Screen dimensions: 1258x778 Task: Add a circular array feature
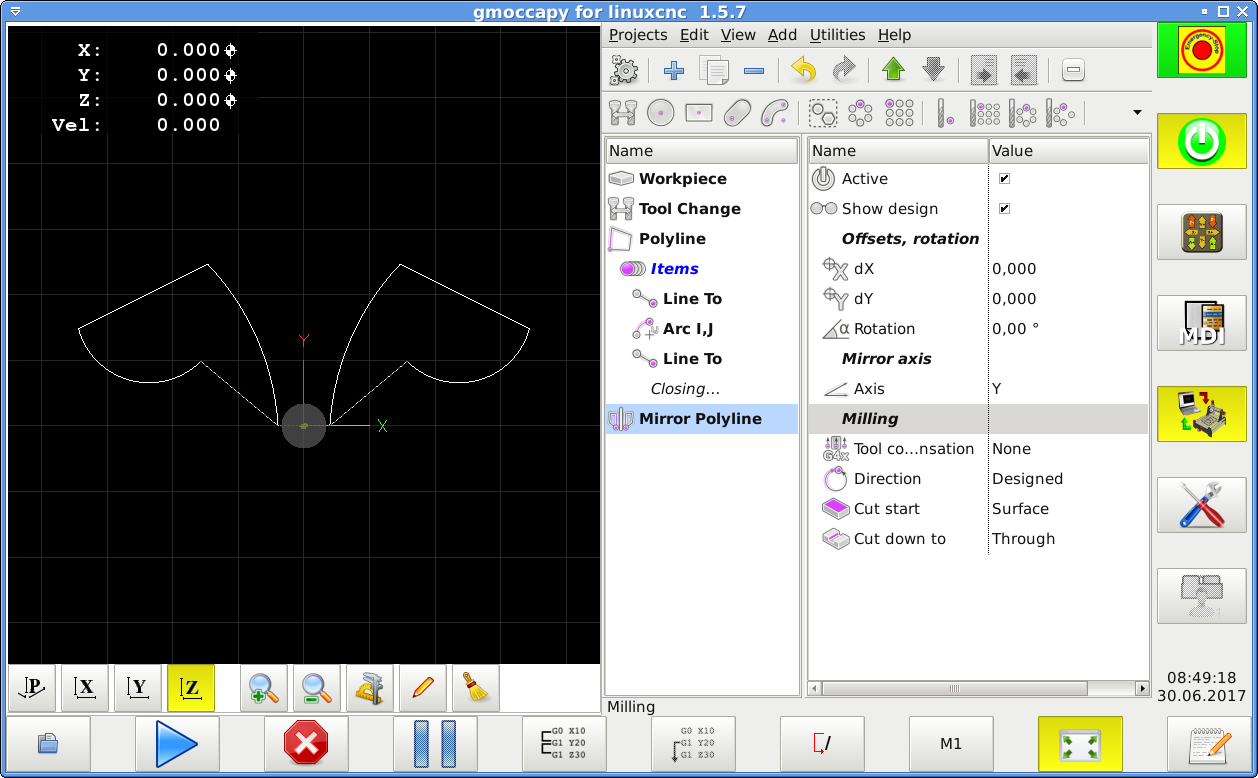(x=861, y=113)
